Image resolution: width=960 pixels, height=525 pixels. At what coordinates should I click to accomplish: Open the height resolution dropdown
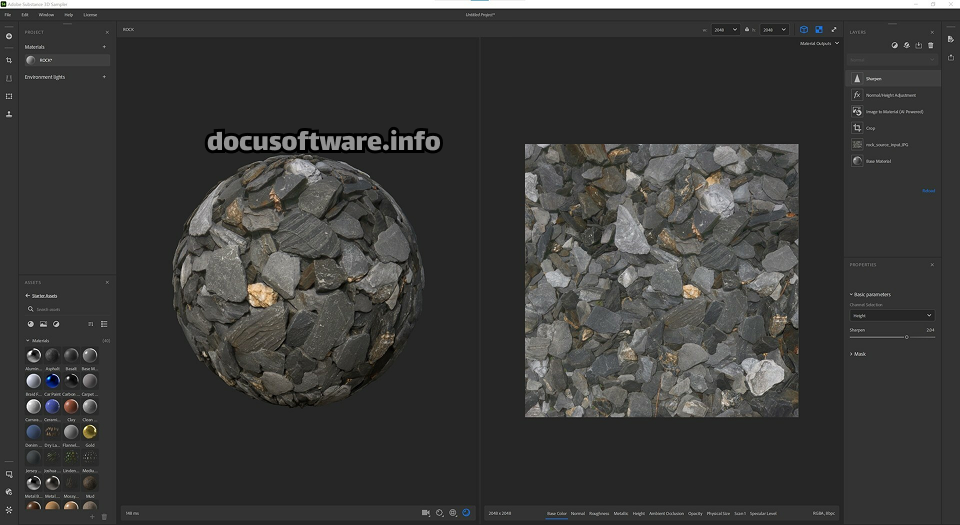coord(774,29)
